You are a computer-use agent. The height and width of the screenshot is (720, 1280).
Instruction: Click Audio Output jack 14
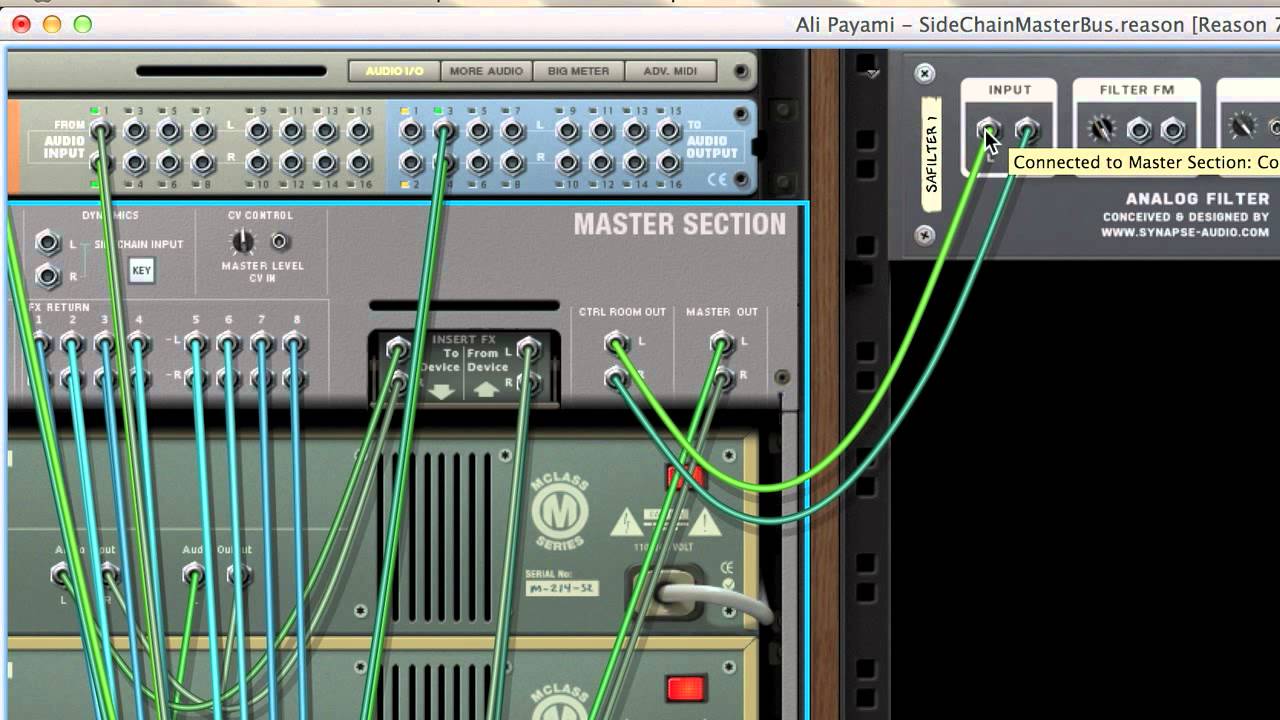point(636,162)
